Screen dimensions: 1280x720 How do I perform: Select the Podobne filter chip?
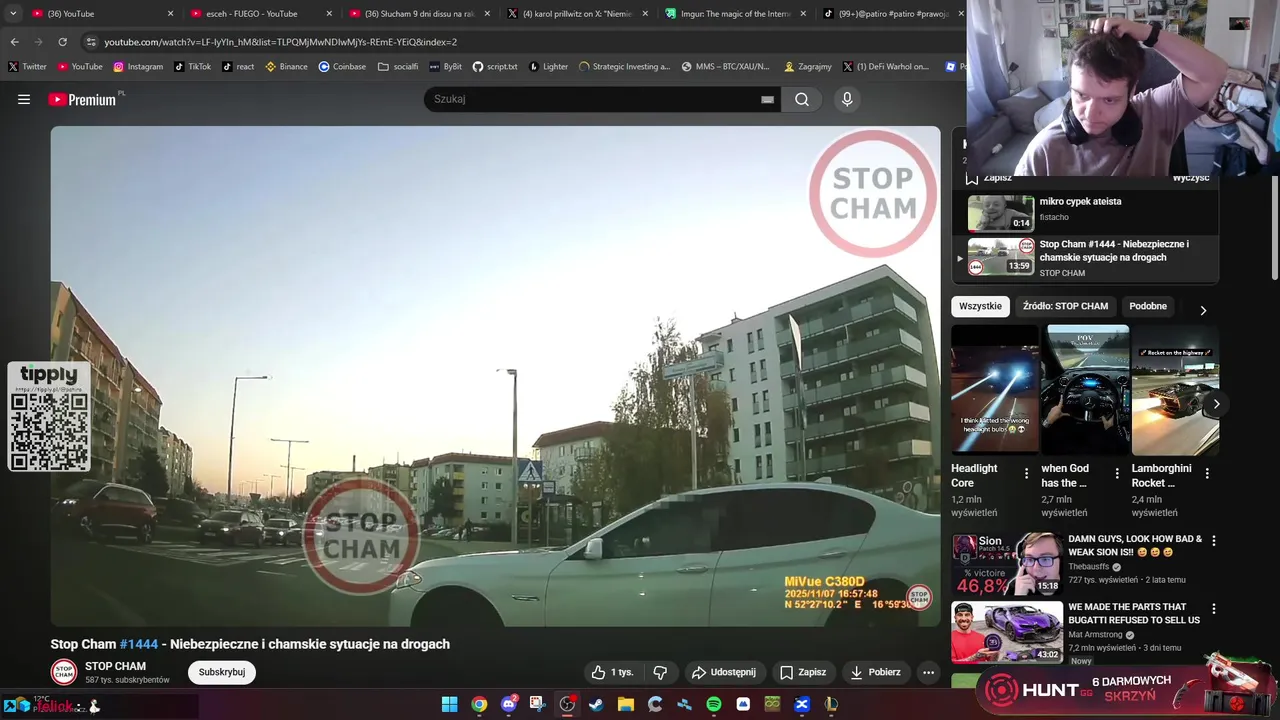[x=1148, y=306]
